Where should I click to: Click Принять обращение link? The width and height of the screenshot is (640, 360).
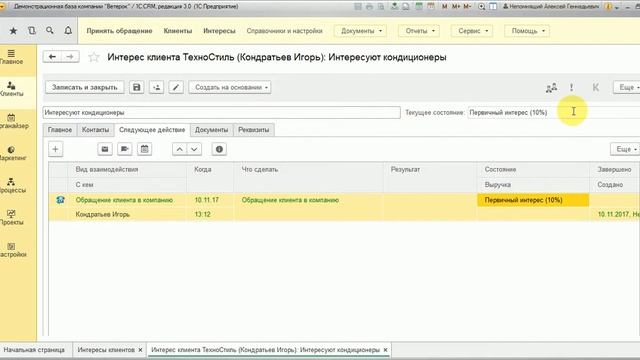point(119,31)
